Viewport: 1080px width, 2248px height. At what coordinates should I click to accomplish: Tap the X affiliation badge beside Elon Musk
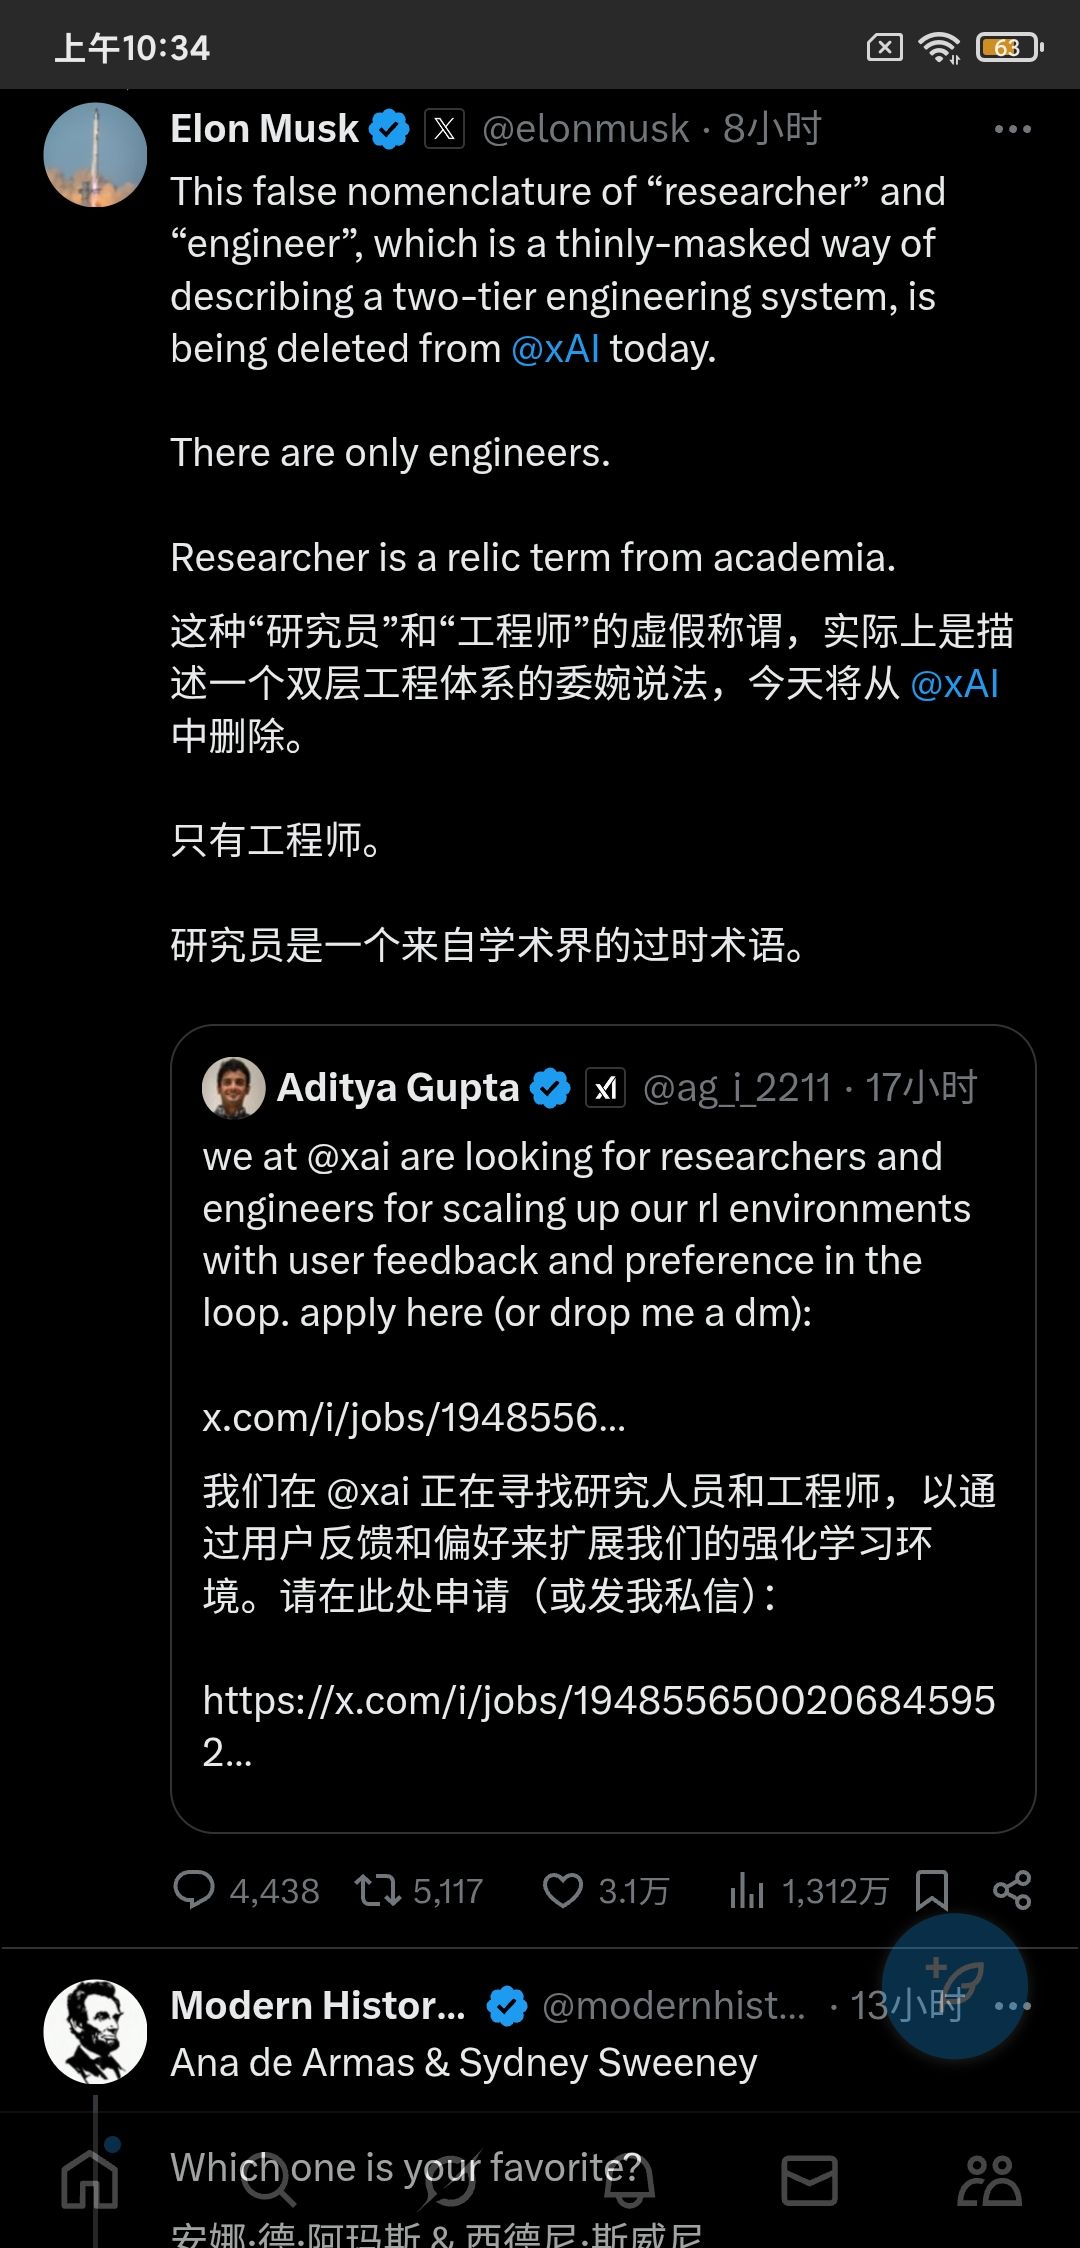tap(444, 129)
